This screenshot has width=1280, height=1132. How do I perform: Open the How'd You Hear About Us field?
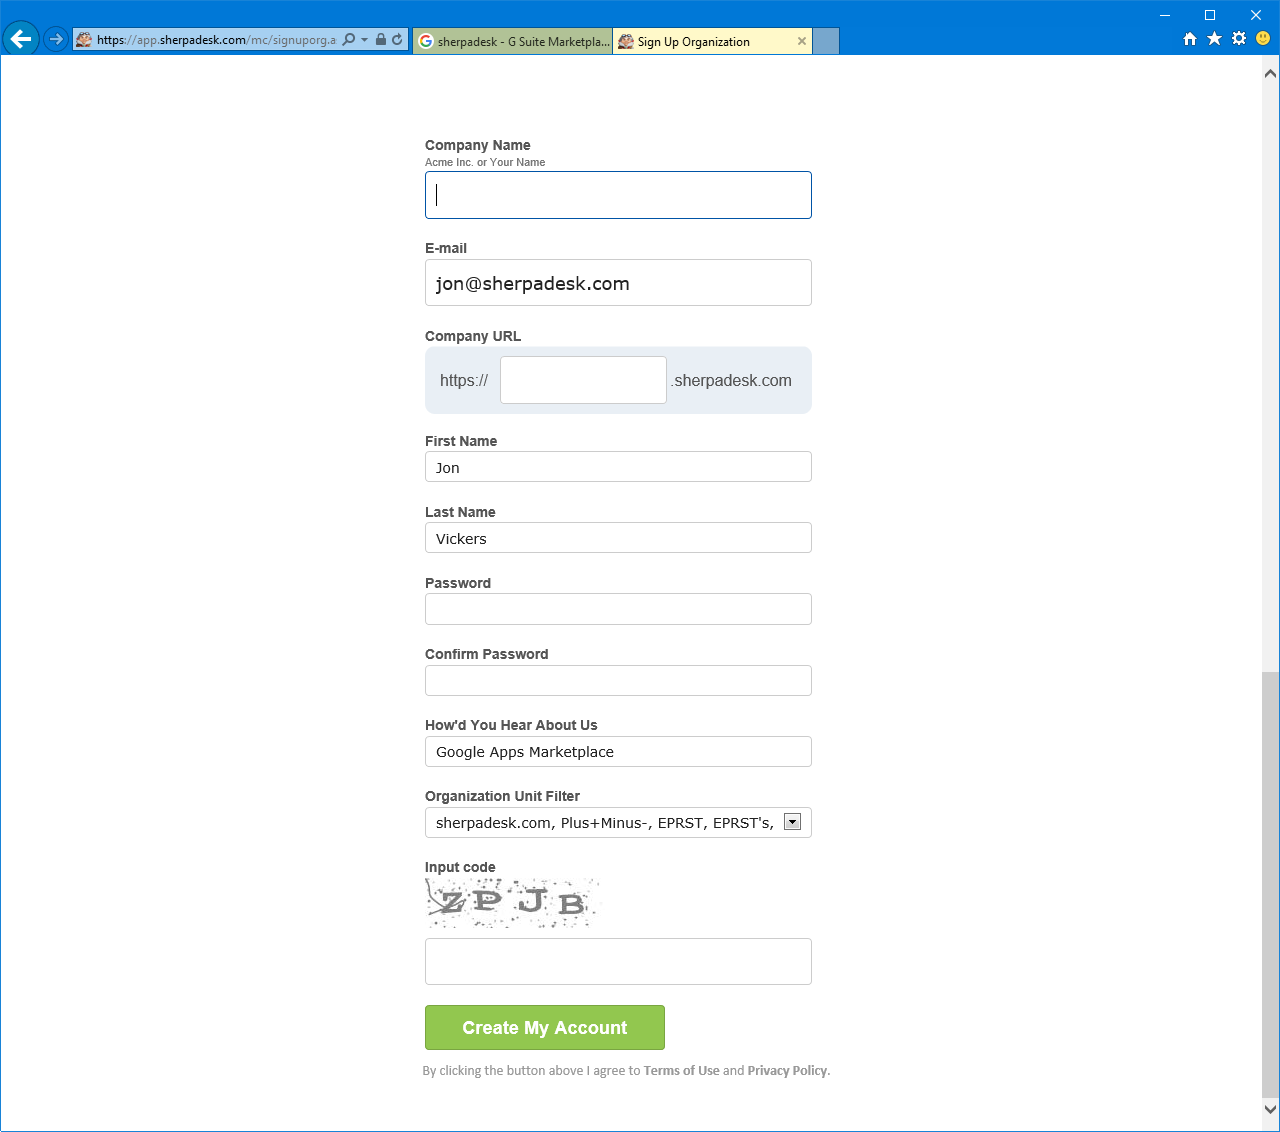pyautogui.click(x=617, y=751)
